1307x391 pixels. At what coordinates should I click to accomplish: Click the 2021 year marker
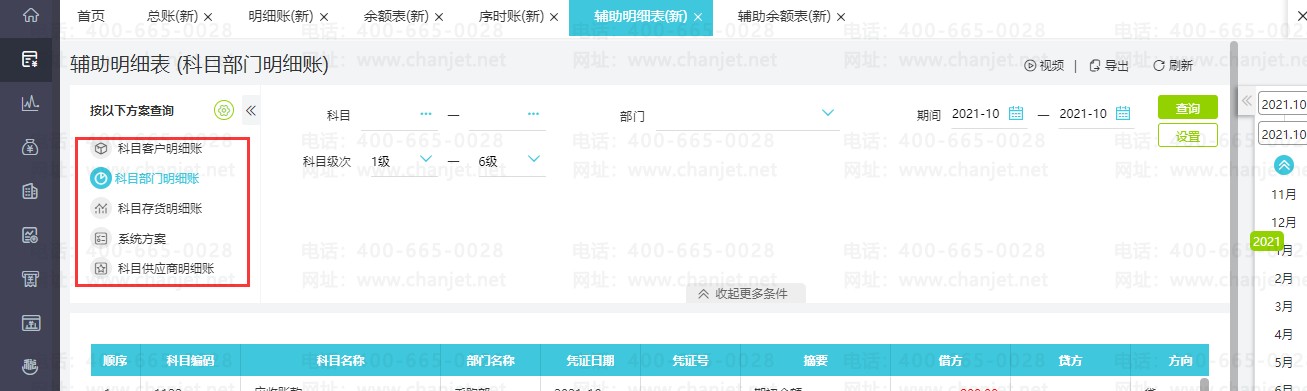click(x=1266, y=241)
